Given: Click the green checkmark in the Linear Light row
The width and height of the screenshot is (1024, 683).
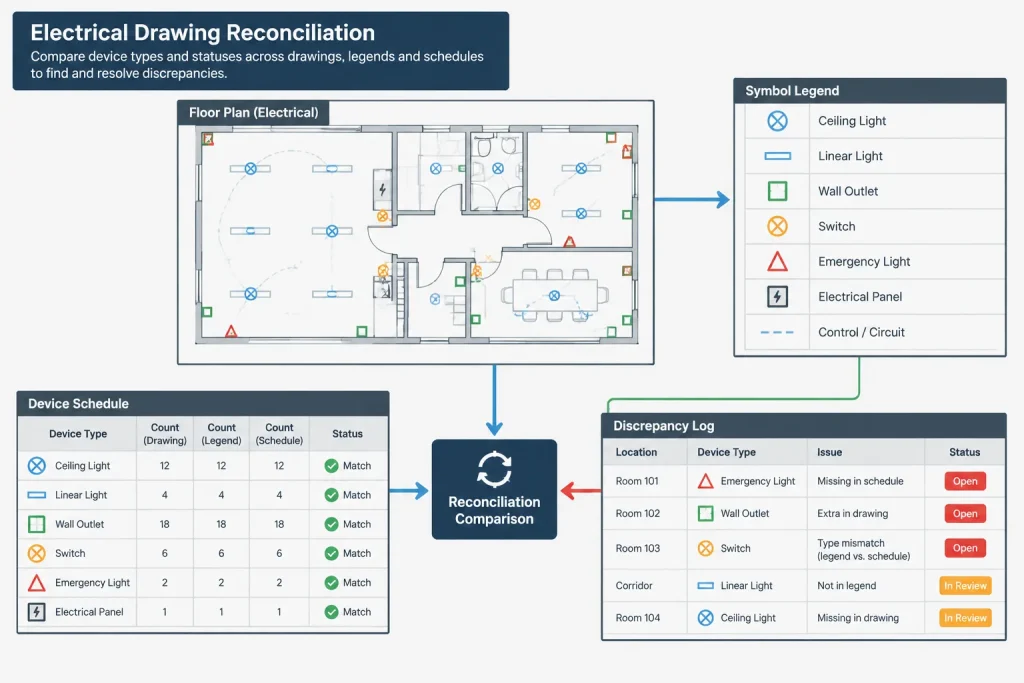Looking at the screenshot, I should tap(332, 495).
